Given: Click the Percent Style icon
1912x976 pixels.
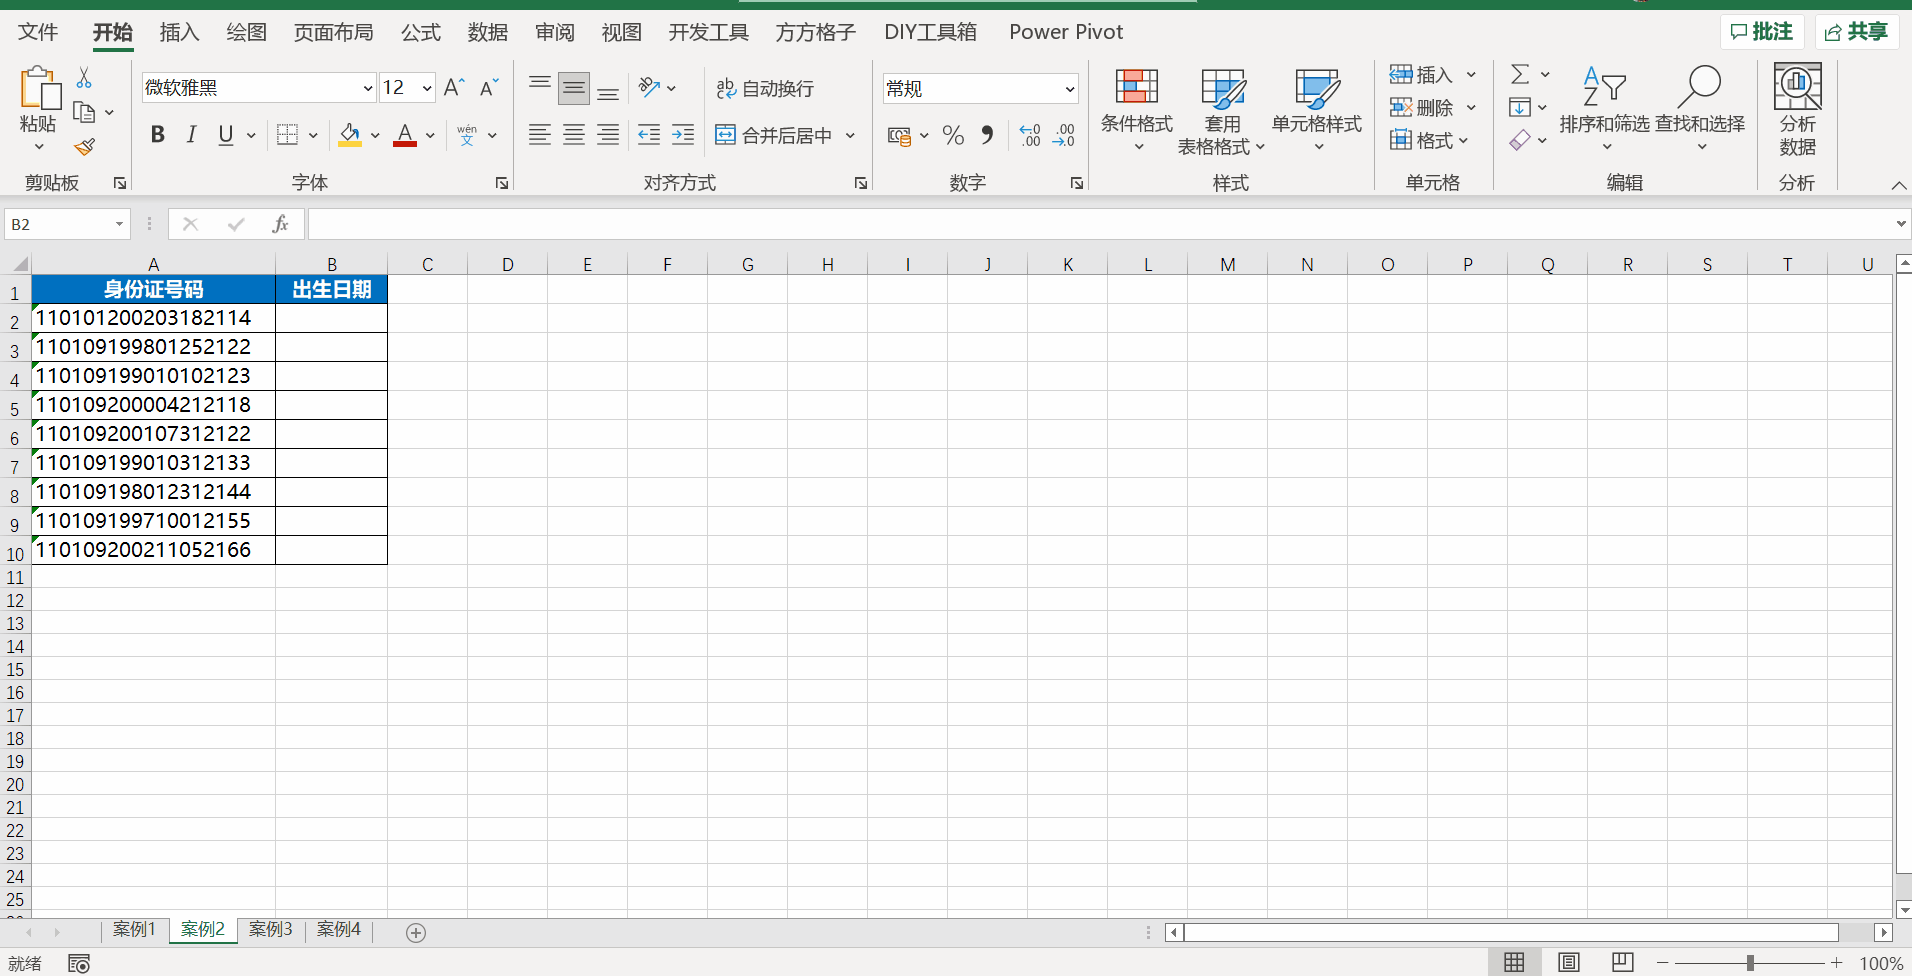Looking at the screenshot, I should point(953,135).
